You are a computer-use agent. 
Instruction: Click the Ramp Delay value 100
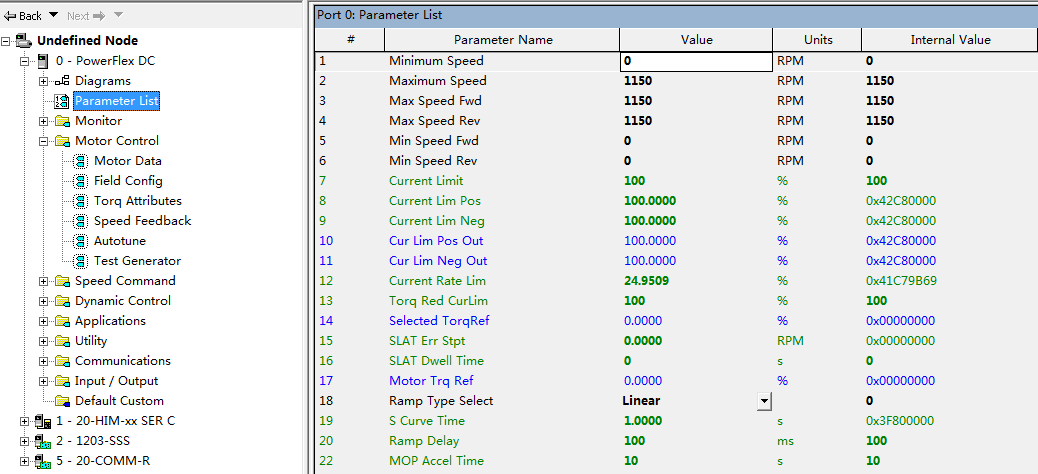(634, 441)
